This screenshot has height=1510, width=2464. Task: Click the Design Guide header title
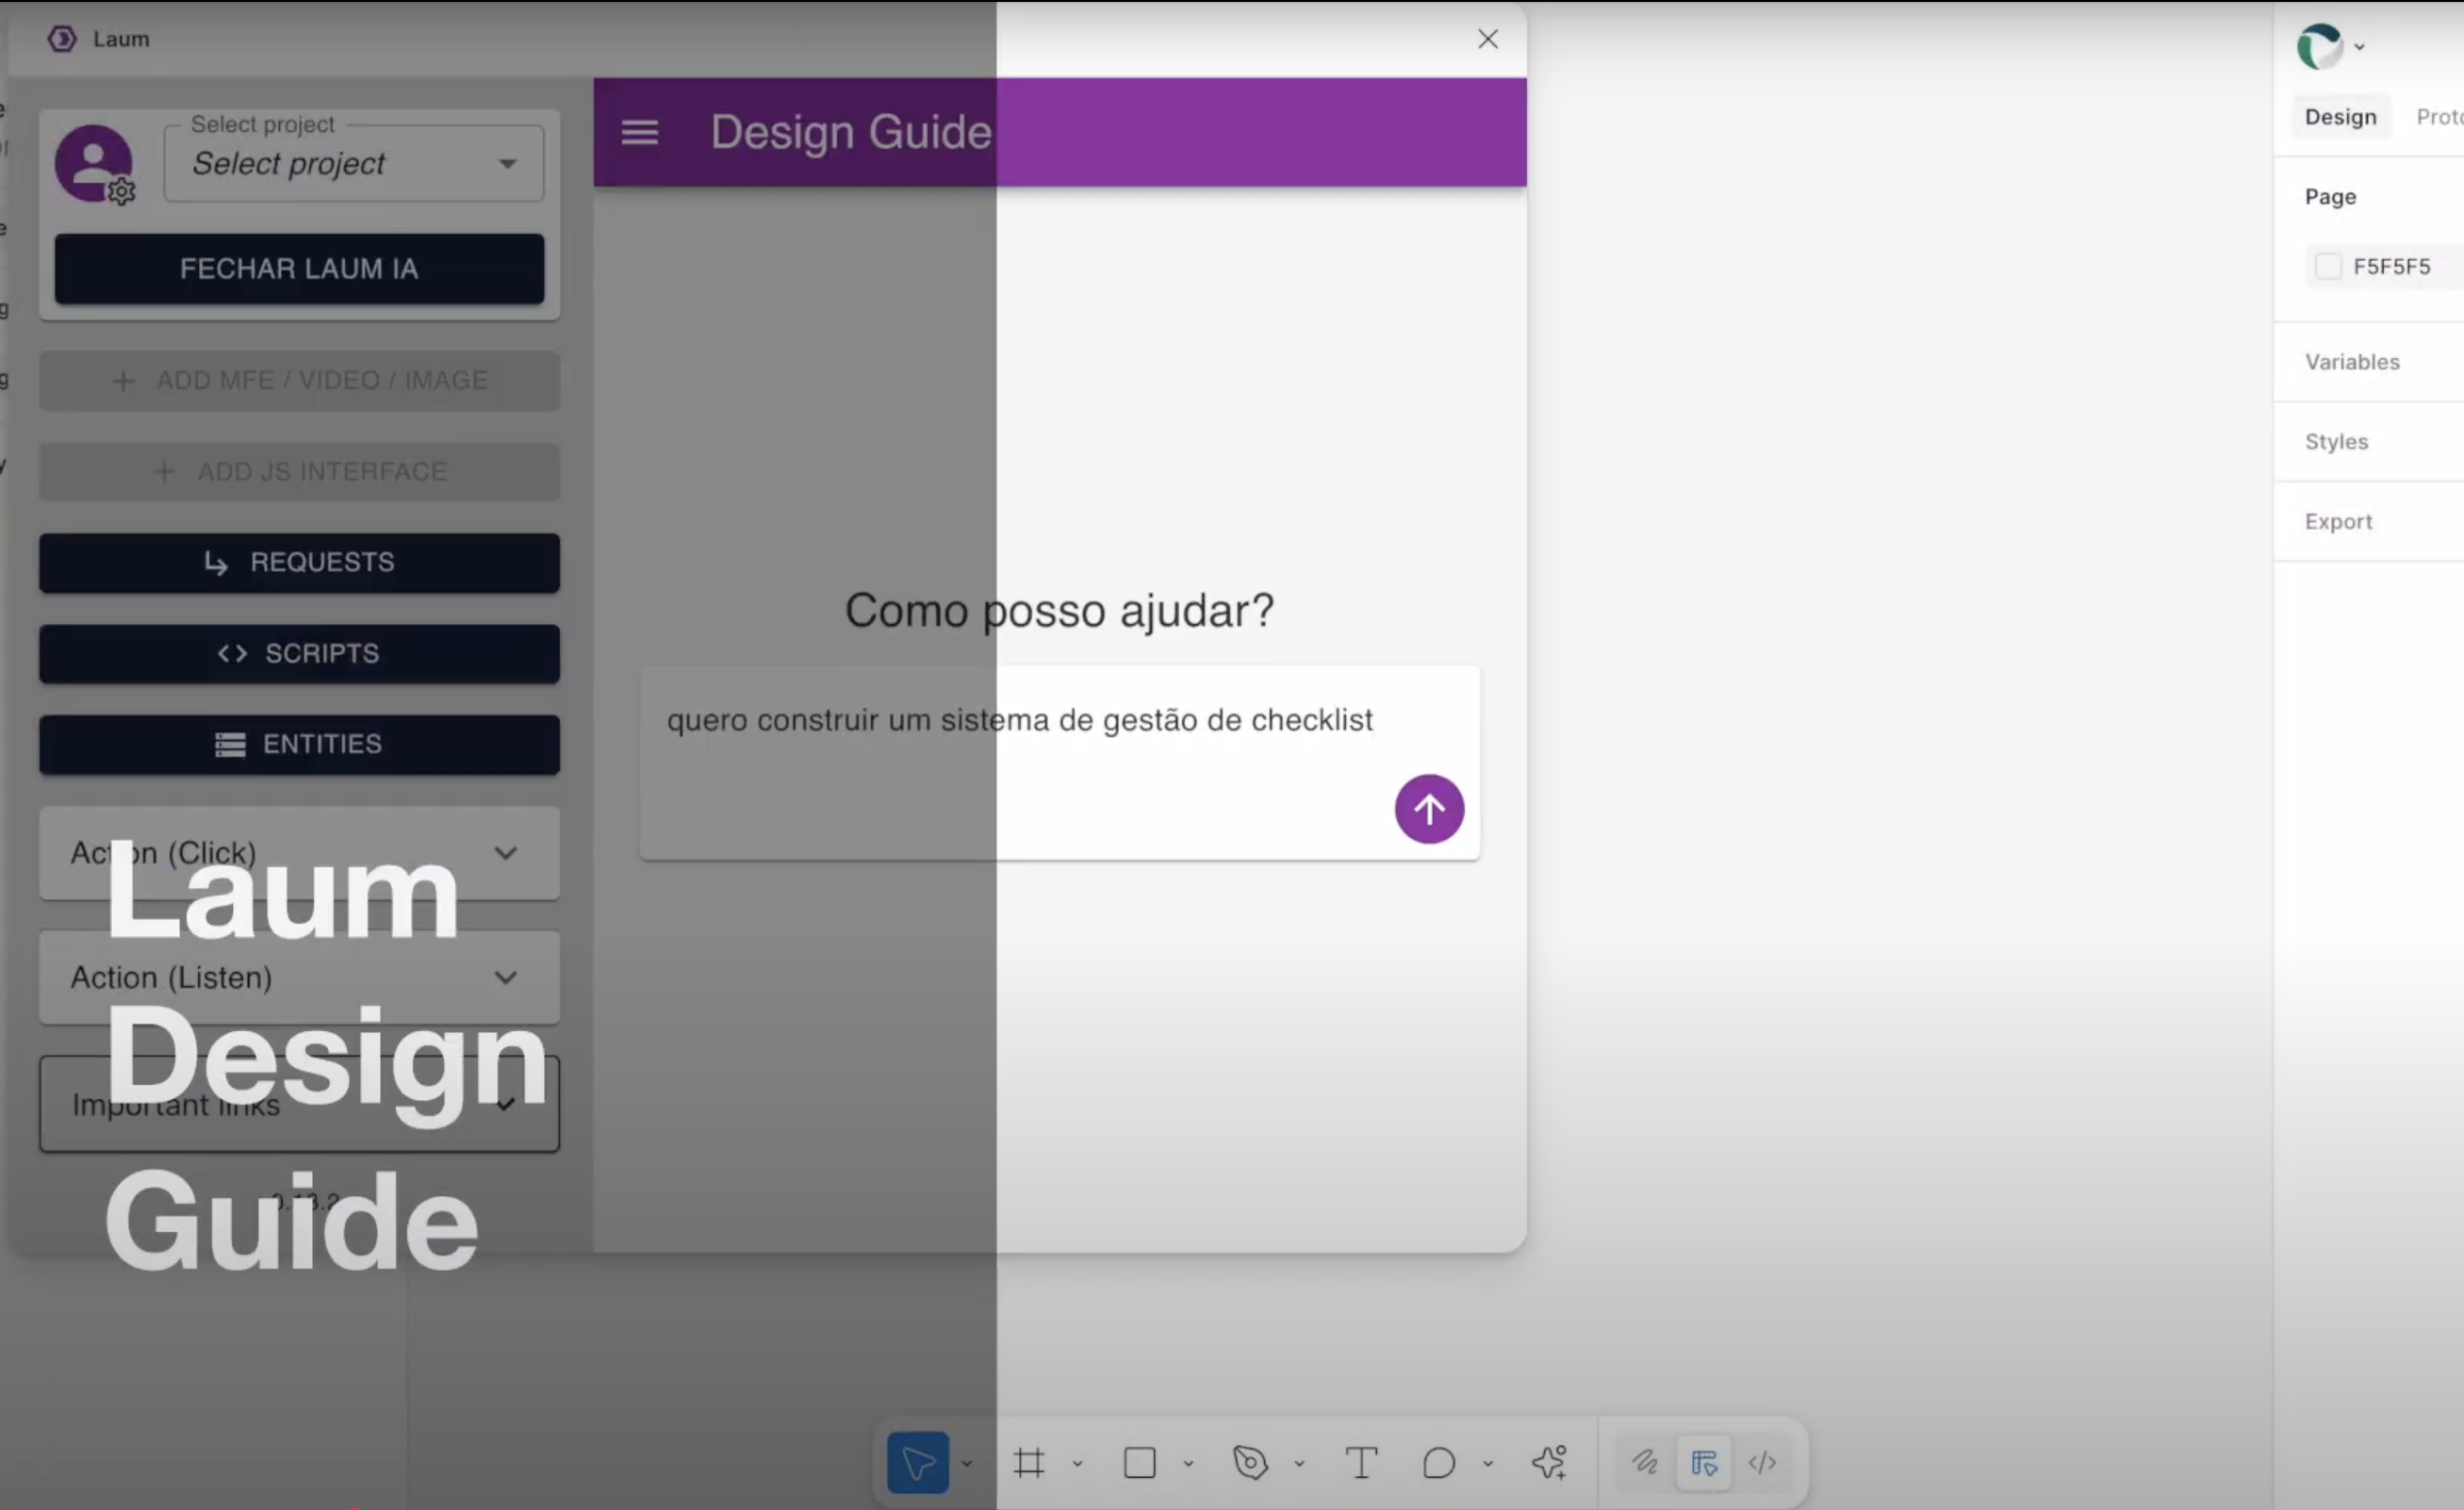pos(851,132)
